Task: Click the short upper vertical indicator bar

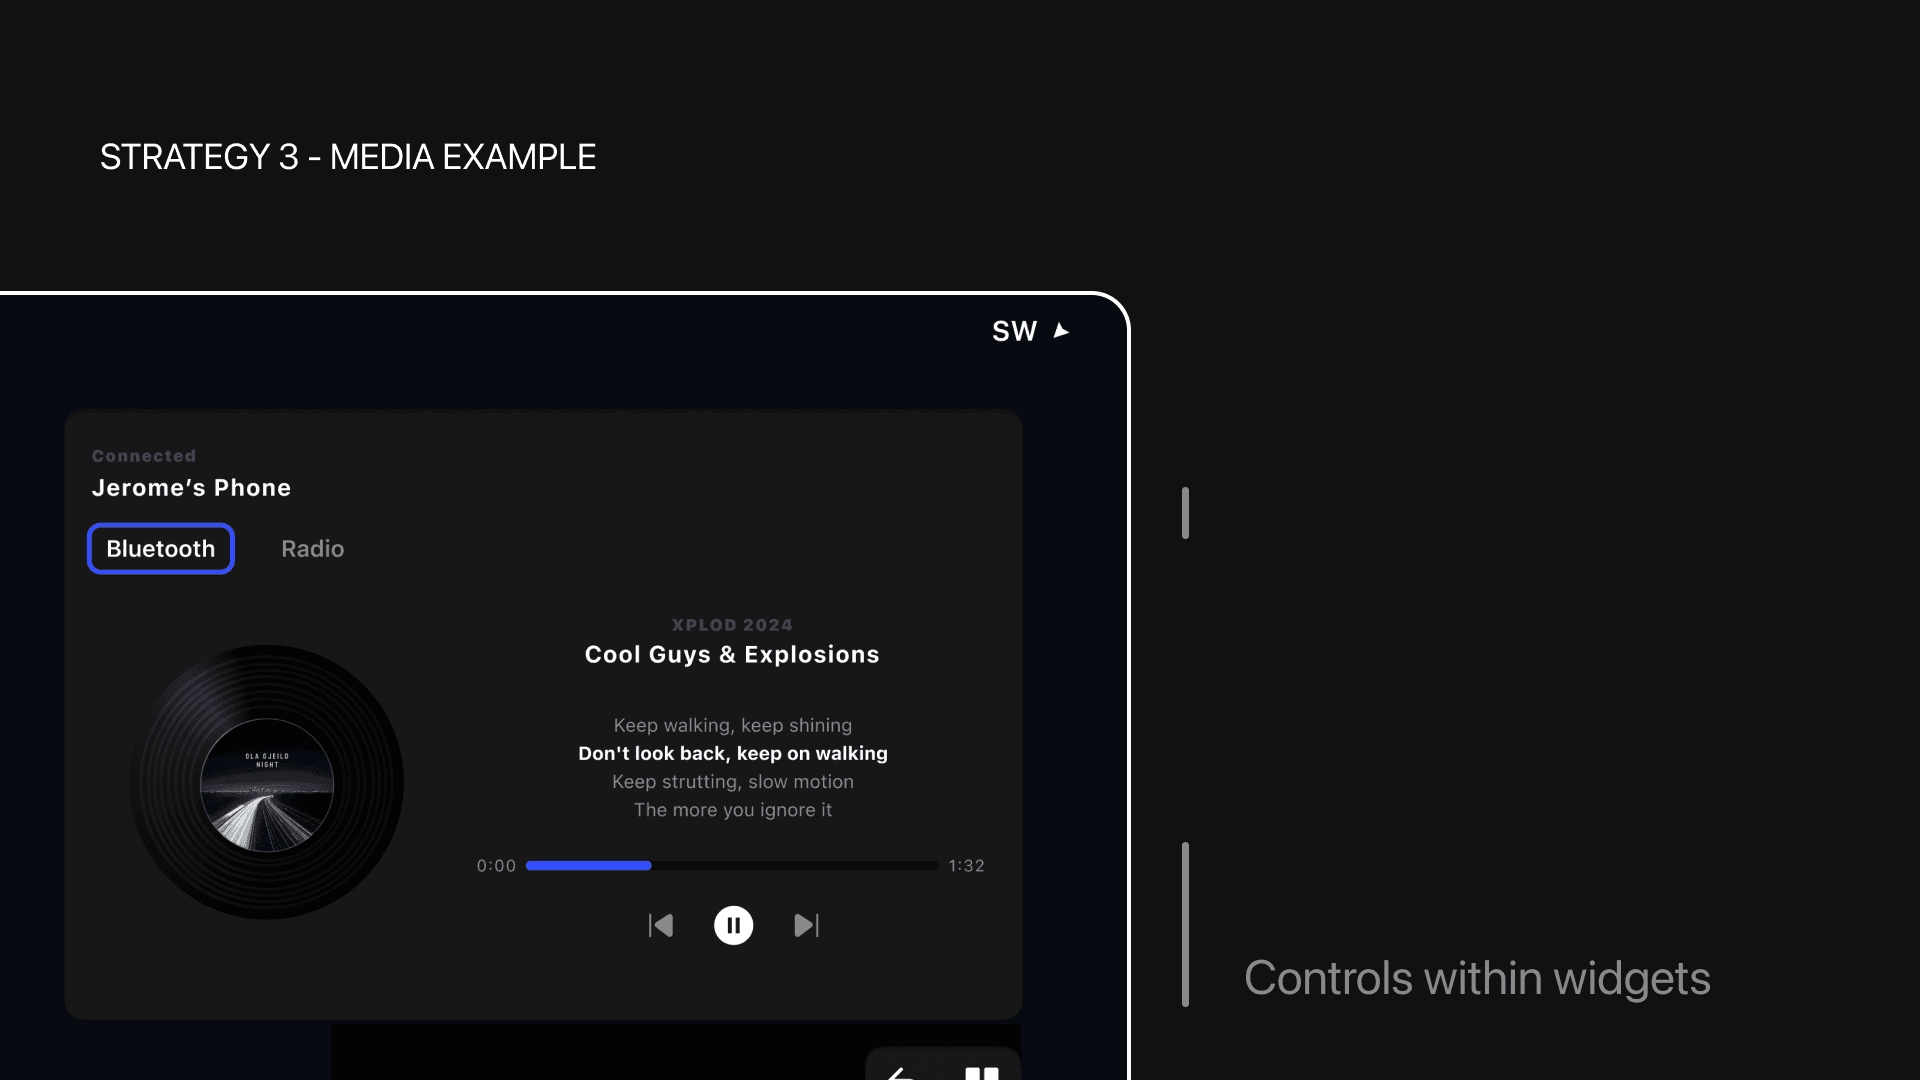Action: pos(1185,513)
